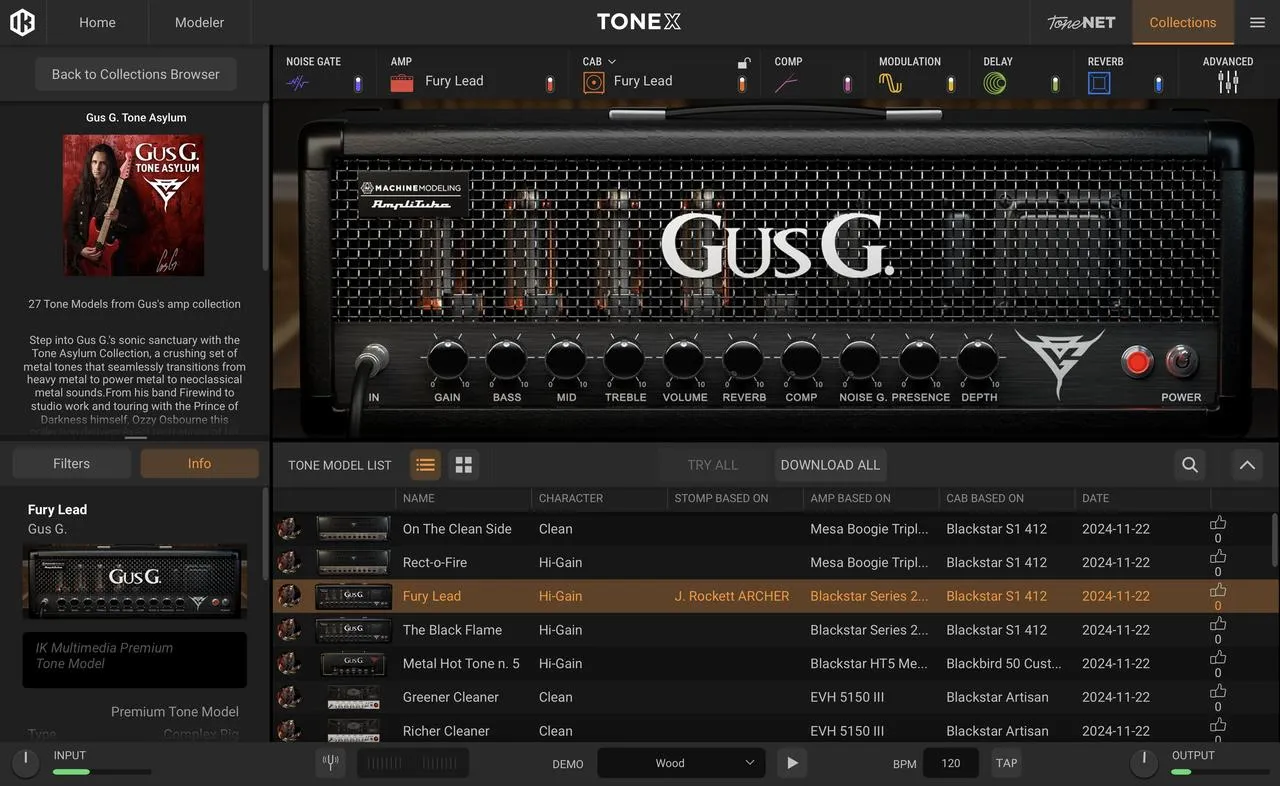
Task: Toggle the Comp power LED switch
Action: 847,84
